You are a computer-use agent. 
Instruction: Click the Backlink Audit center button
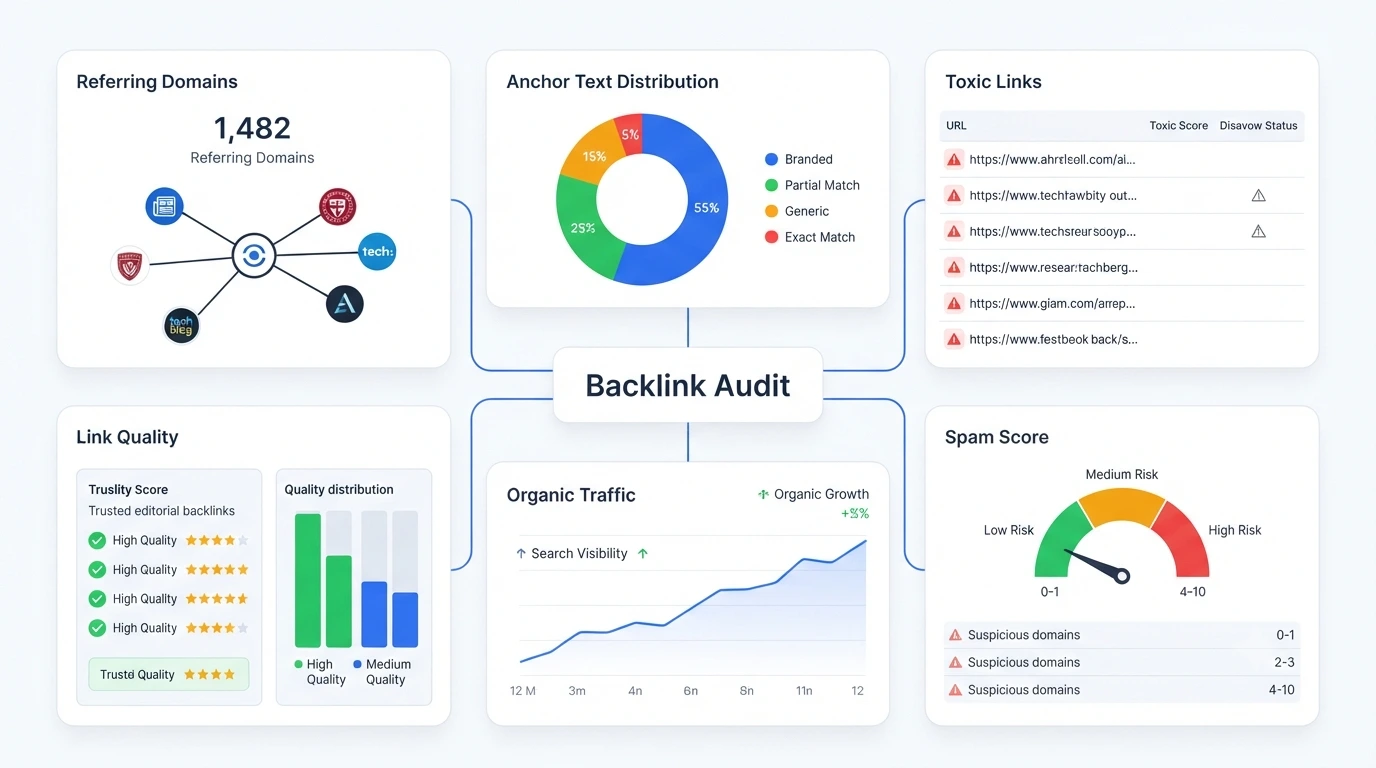pos(688,385)
